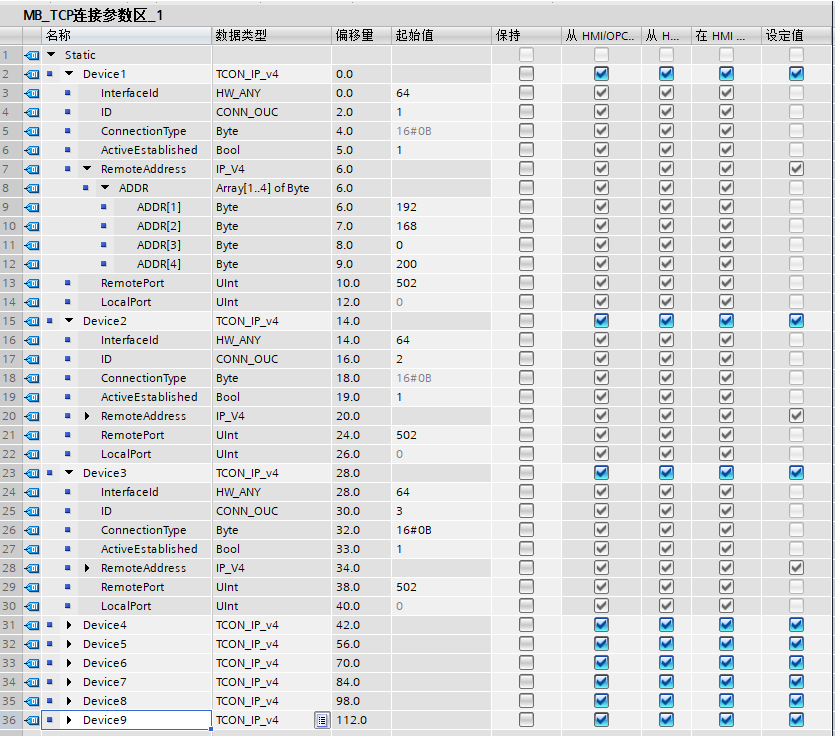Image resolution: width=835 pixels, height=736 pixels.
Task: Select row number 36 header
Action: coord(11,720)
